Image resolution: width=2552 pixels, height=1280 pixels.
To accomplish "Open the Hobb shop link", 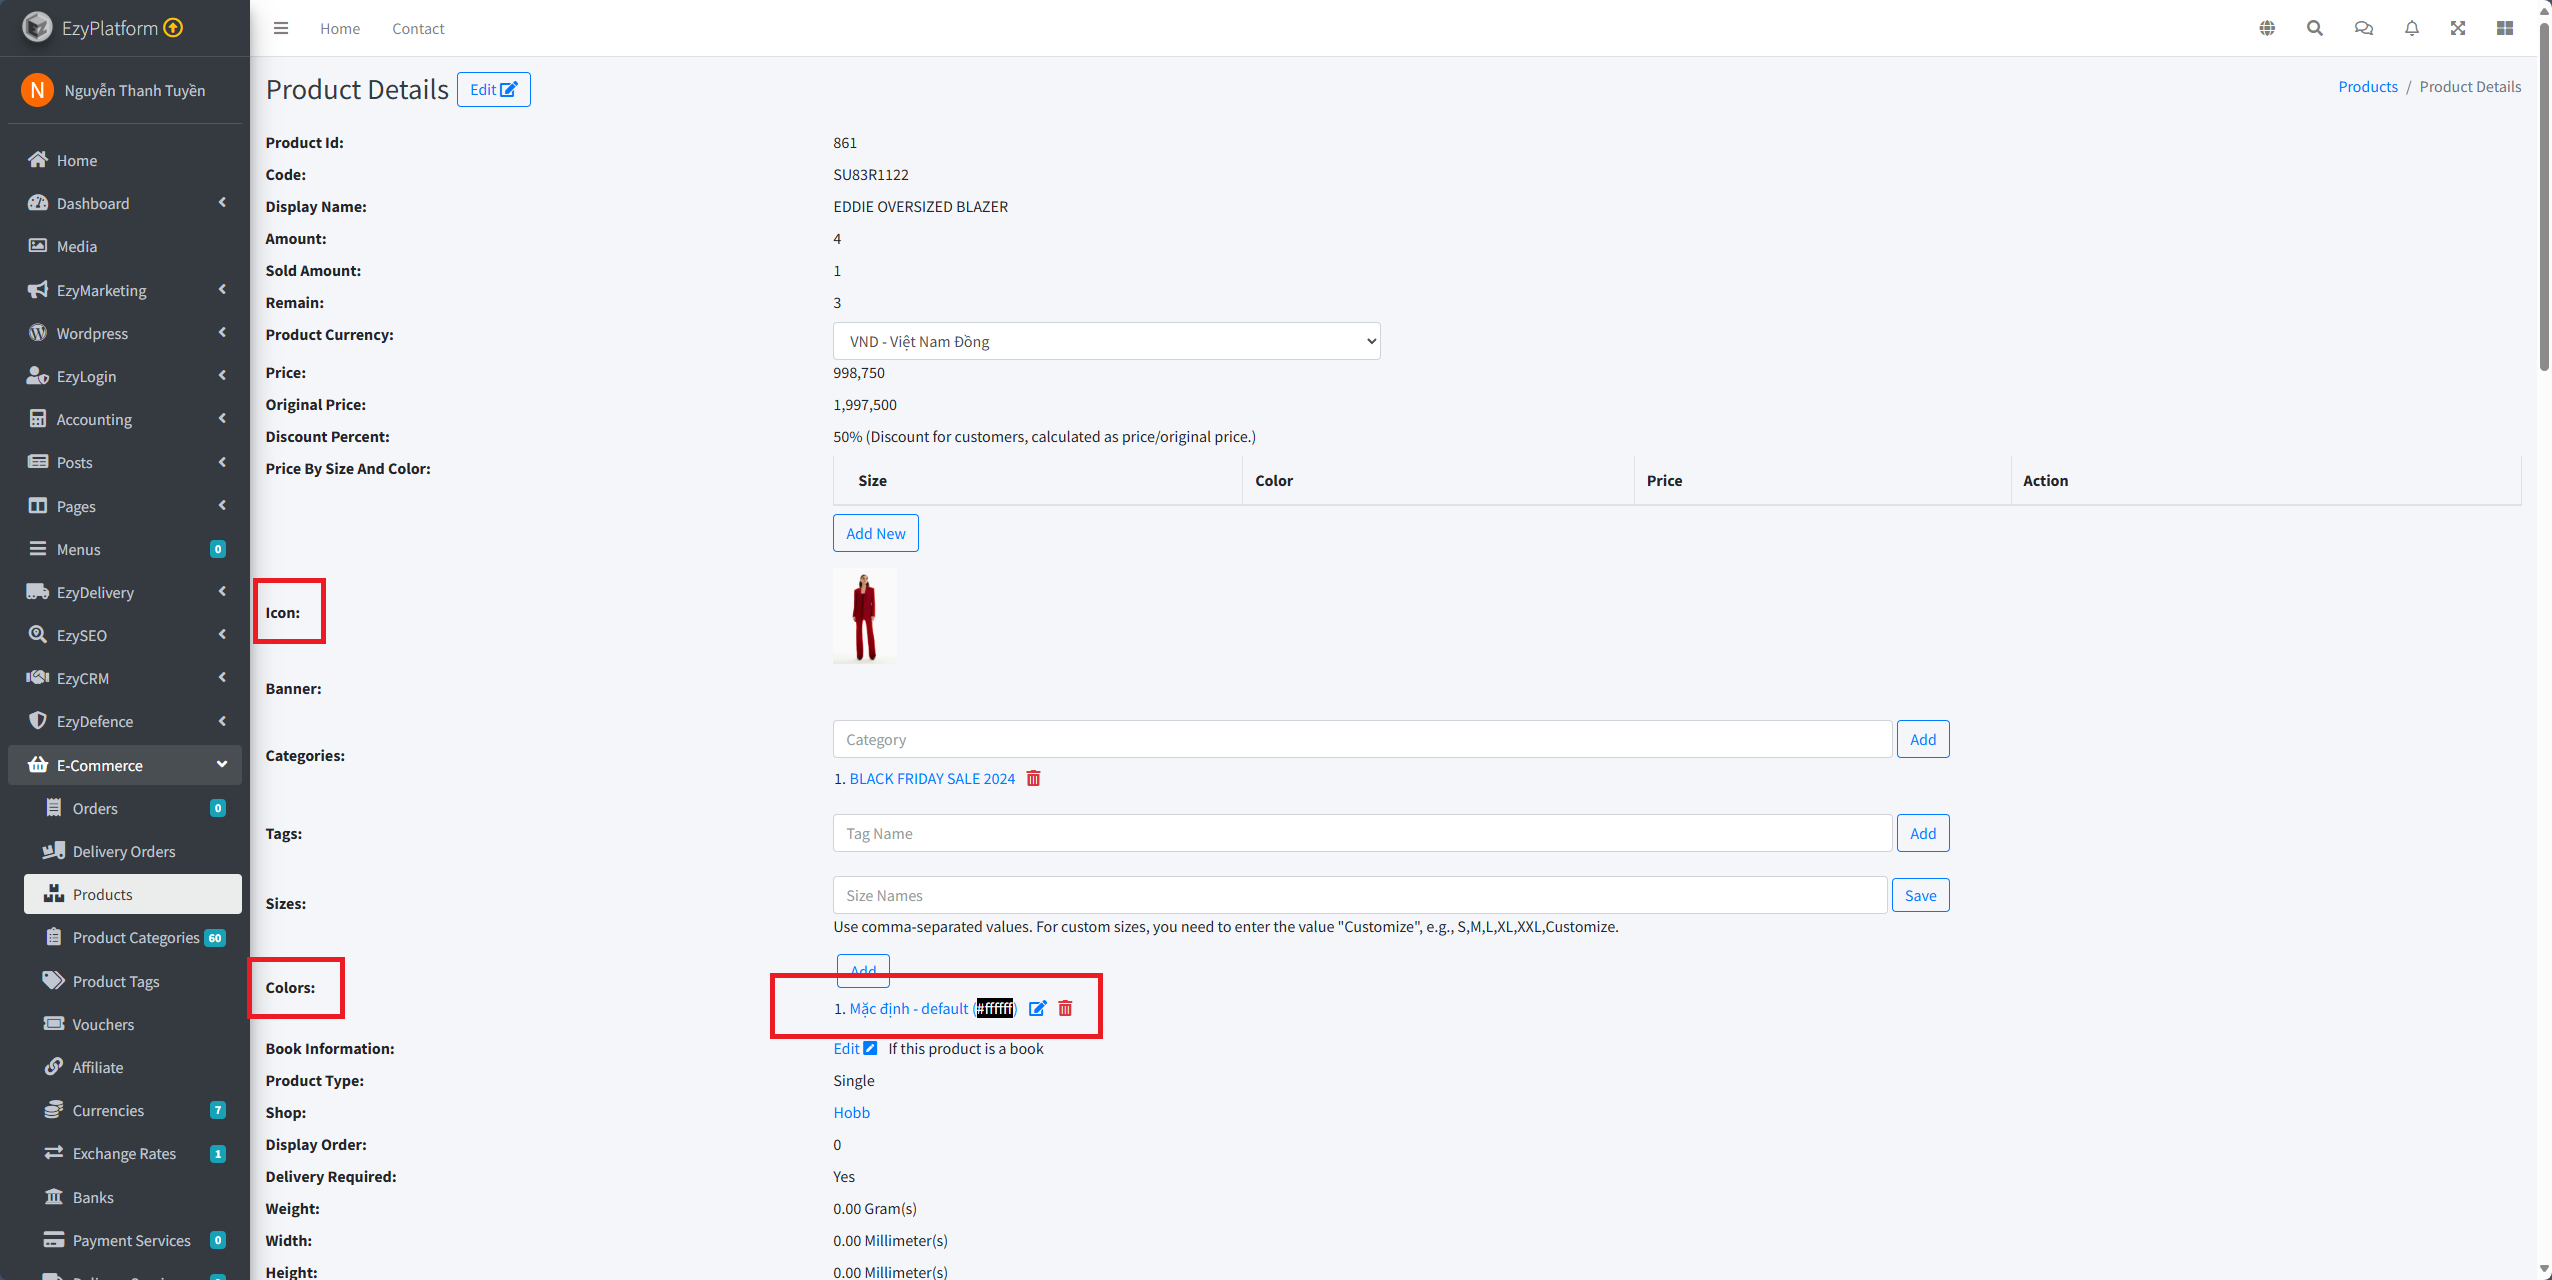I will 851,1112.
